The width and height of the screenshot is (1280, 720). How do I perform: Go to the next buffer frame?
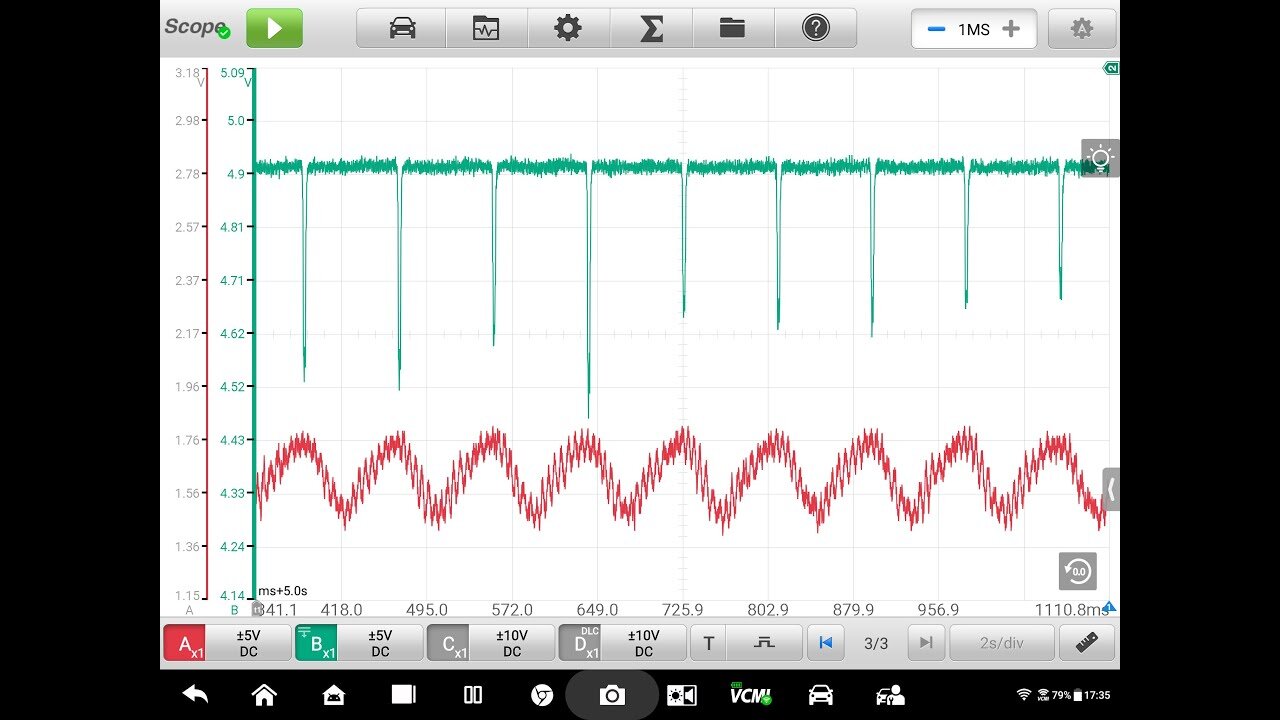[x=926, y=643]
